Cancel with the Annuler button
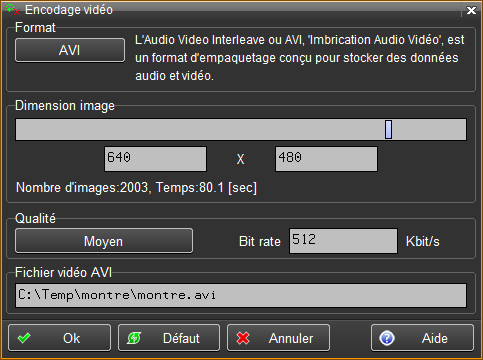This screenshot has width=483, height=360. (278, 338)
